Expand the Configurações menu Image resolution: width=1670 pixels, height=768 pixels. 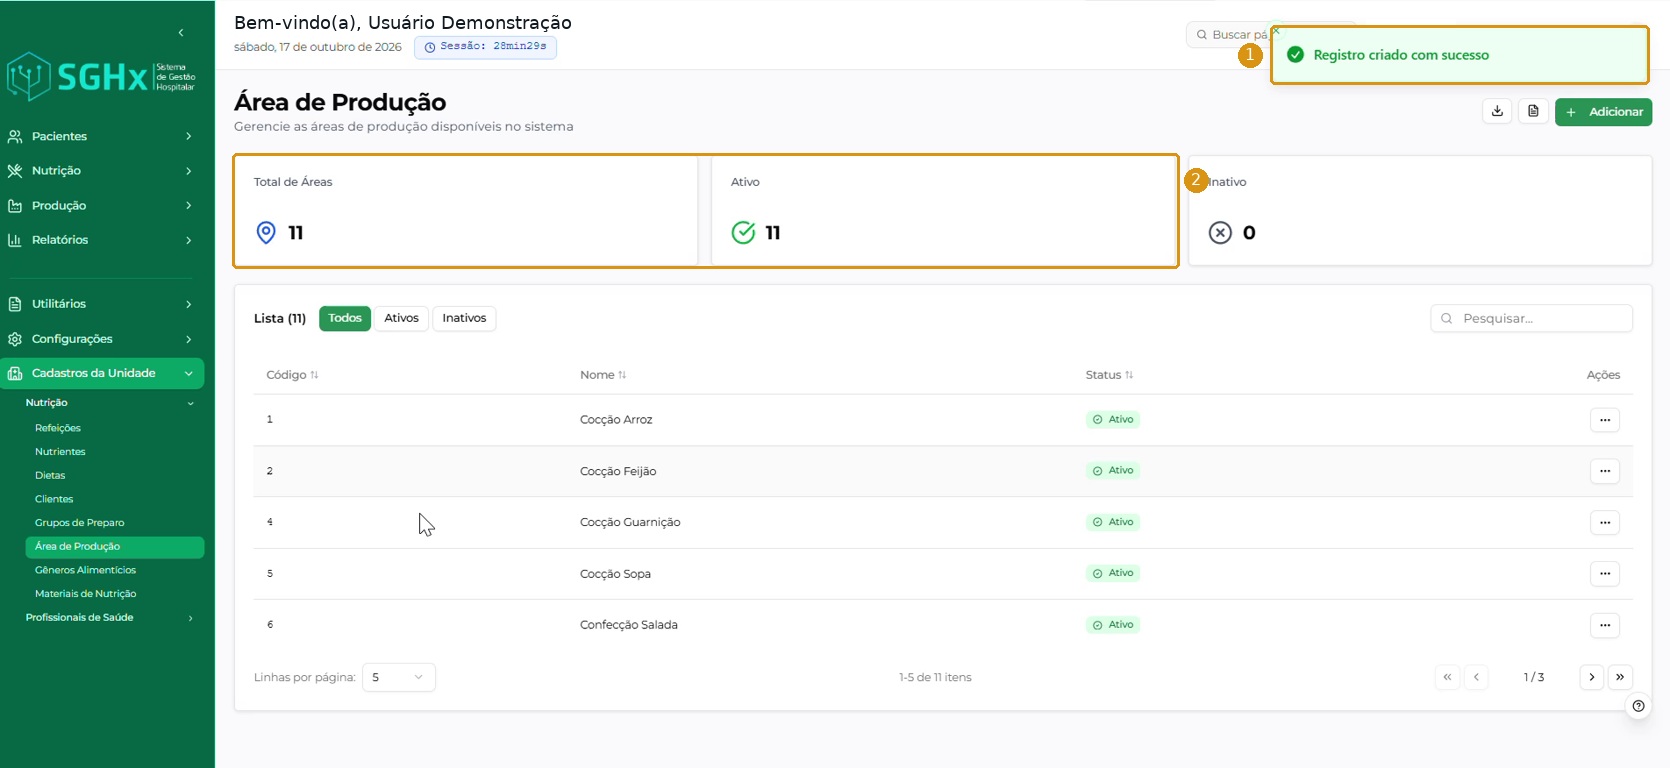(103, 339)
